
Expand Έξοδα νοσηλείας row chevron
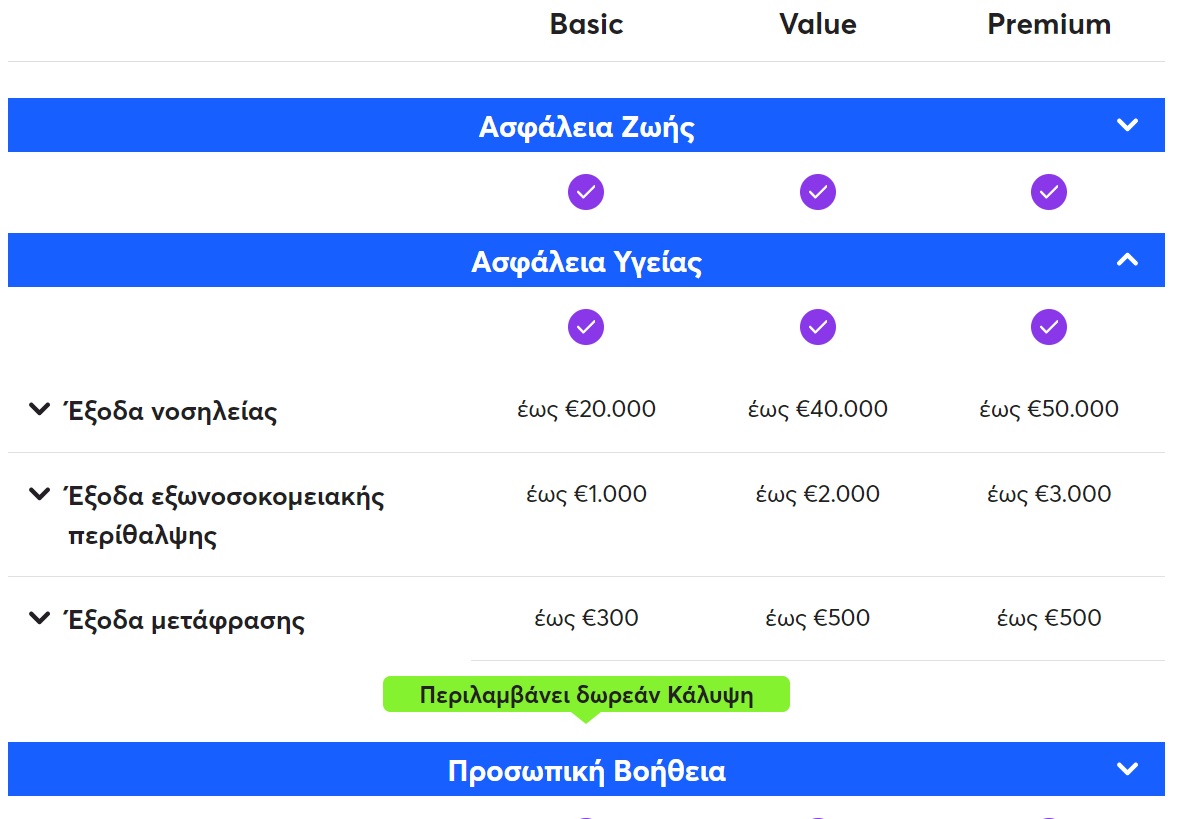click(x=39, y=410)
